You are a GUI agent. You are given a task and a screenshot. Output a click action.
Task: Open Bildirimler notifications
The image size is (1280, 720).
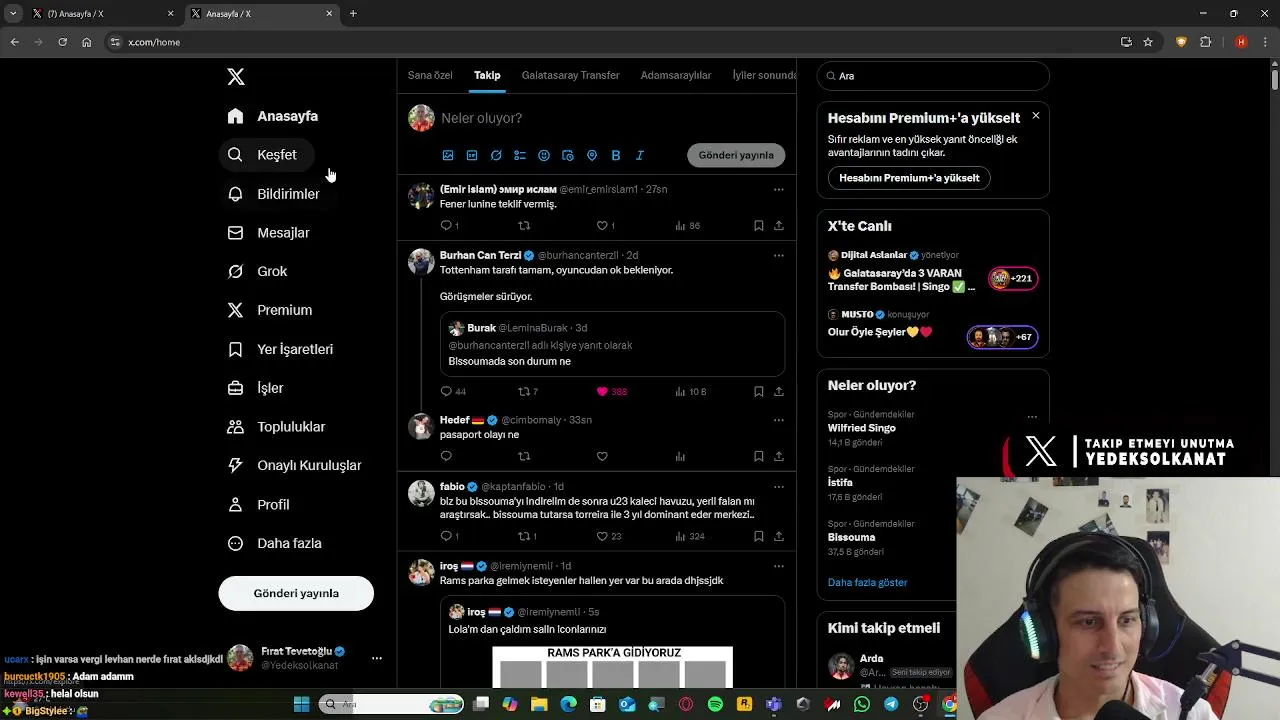(274, 194)
